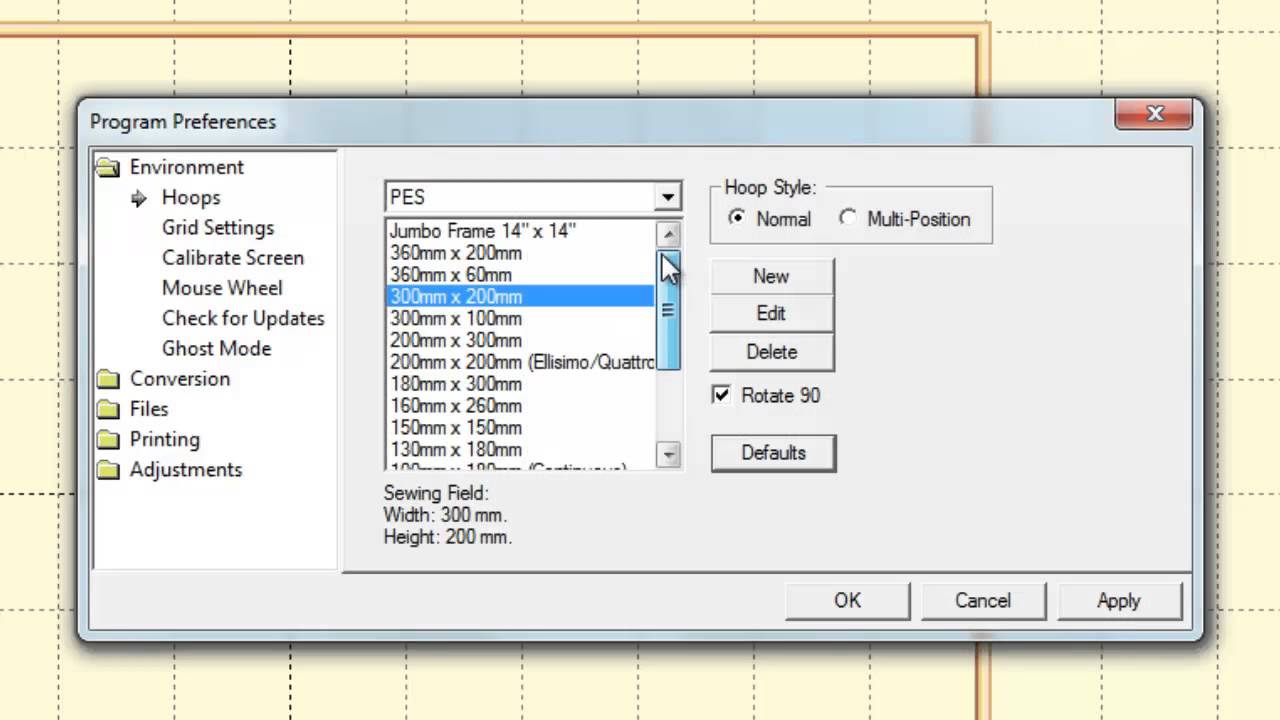Apply the preference changes
The image size is (1280, 720).
(x=1118, y=600)
